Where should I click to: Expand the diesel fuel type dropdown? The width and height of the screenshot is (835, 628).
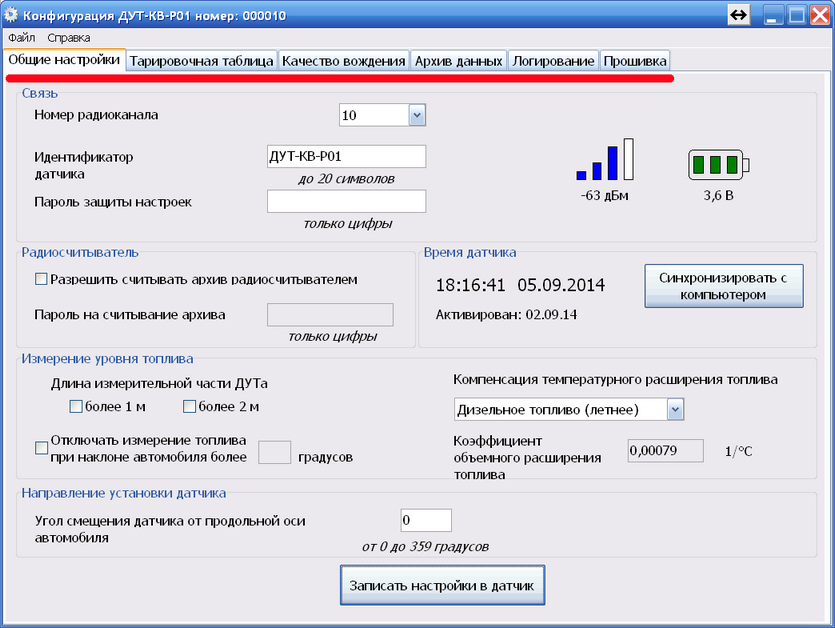pyautogui.click(x=675, y=410)
